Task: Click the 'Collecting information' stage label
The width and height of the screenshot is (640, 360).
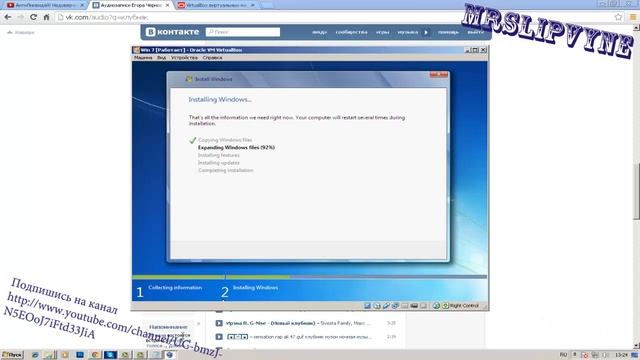Action: pyautogui.click(x=175, y=287)
